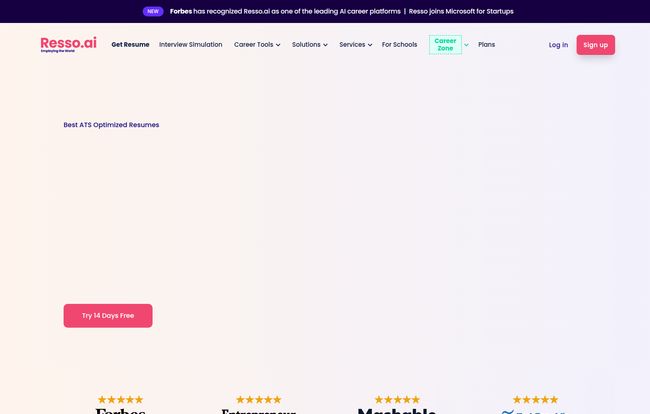This screenshot has width=650, height=414.
Task: Expand the chevron beside Career Zone
Action: (x=466, y=45)
